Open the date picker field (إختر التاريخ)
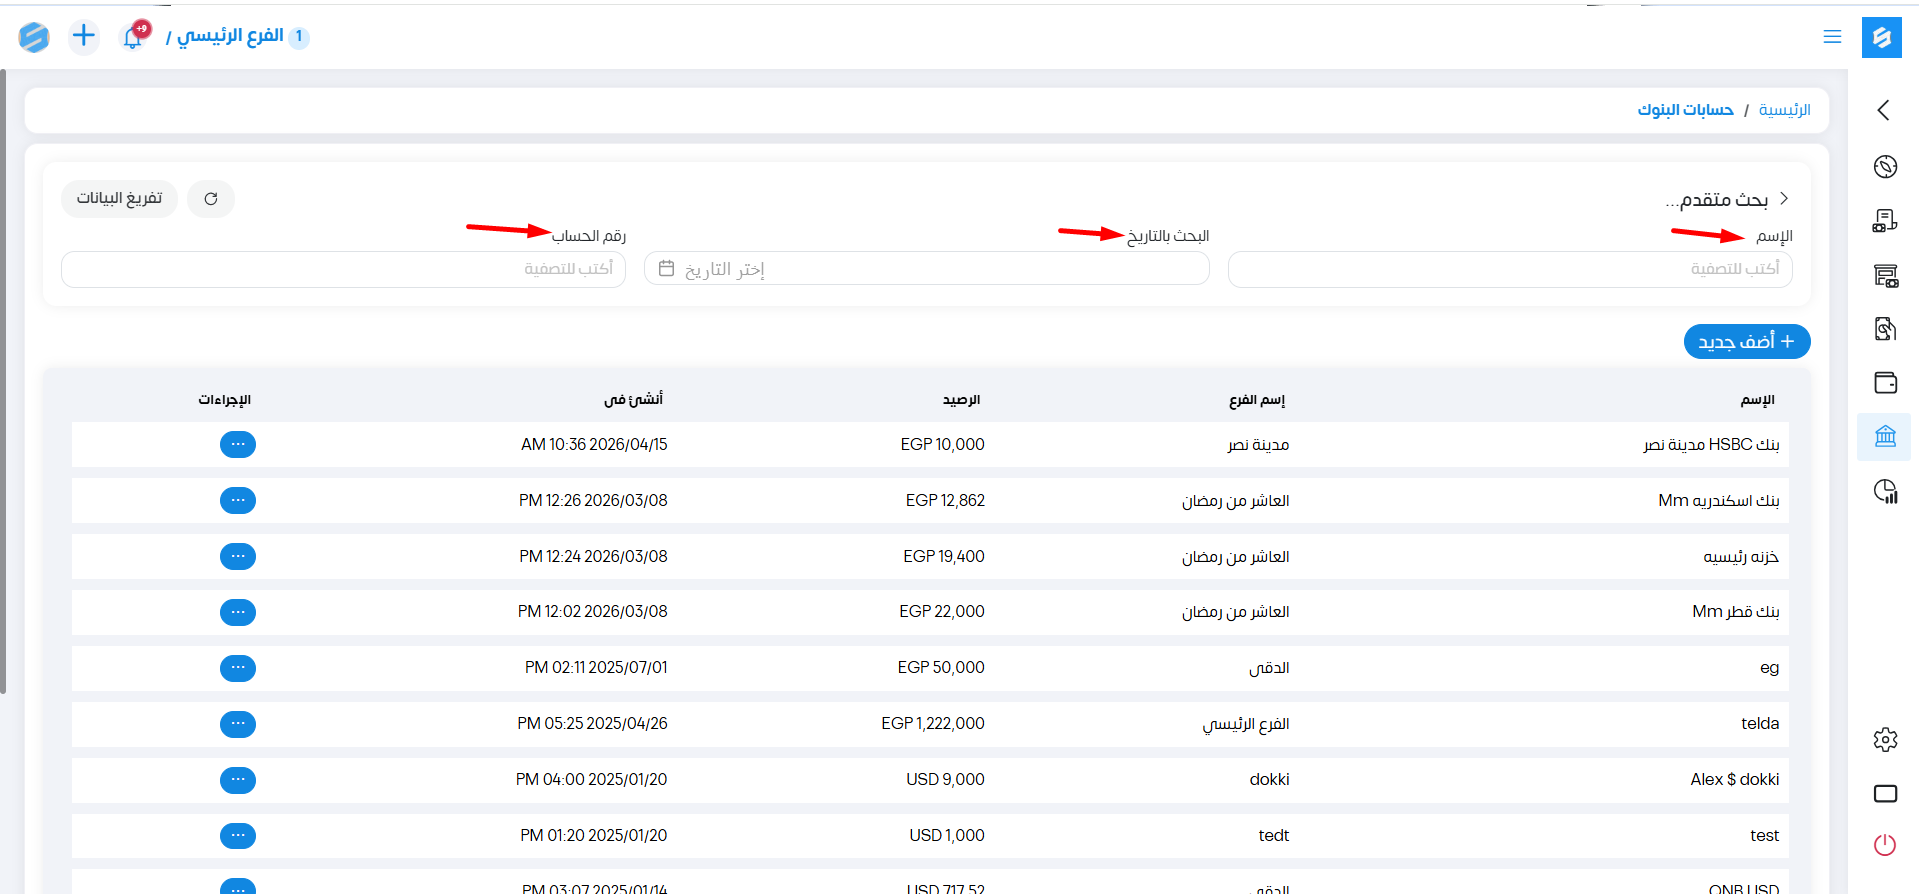The height and width of the screenshot is (894, 1919). (x=926, y=269)
